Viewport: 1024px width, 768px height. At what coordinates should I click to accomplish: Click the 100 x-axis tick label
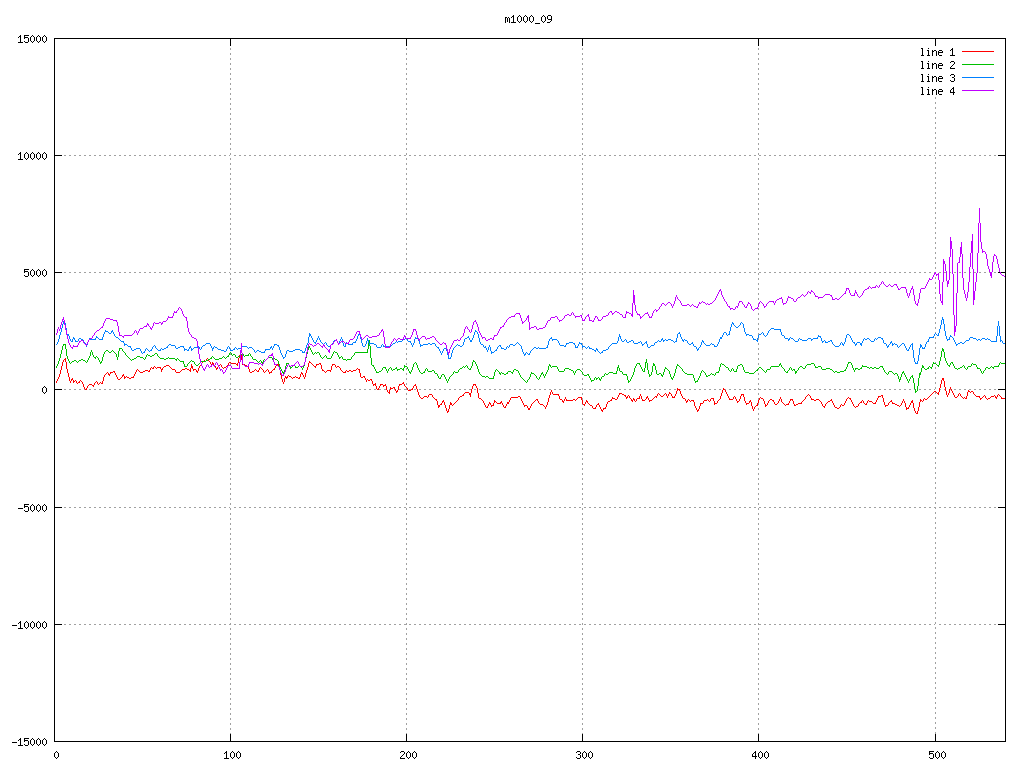coord(231,755)
